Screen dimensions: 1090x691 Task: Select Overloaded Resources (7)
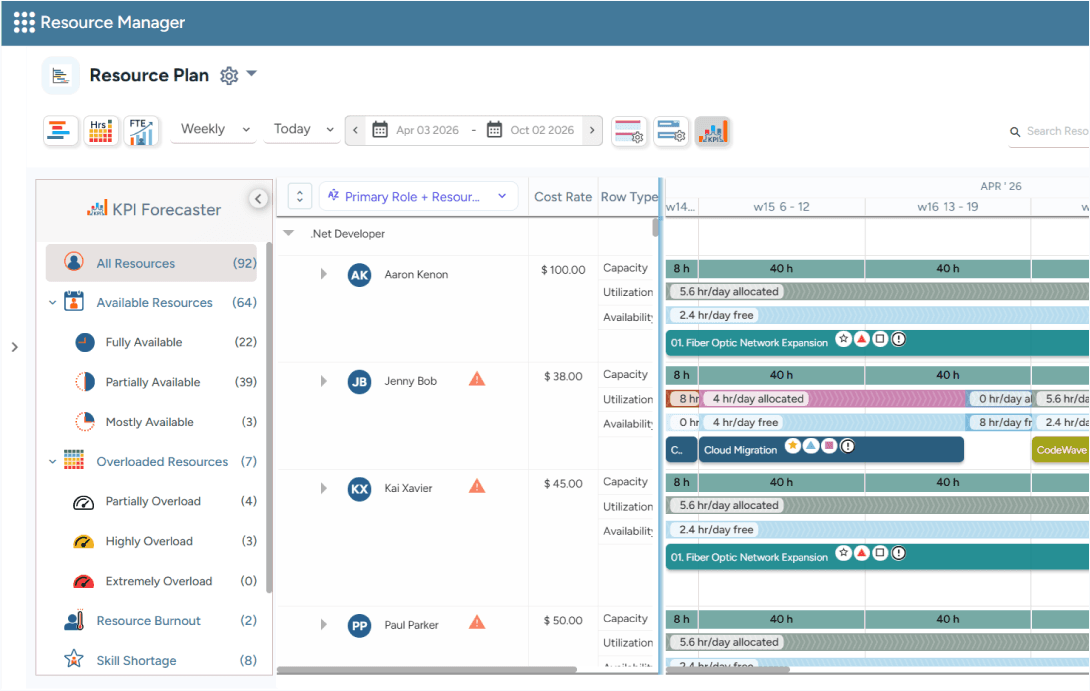tap(162, 462)
